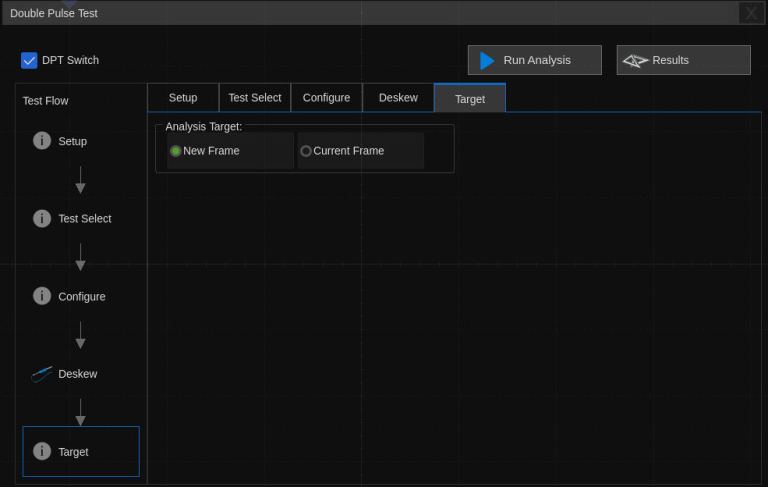The image size is (768, 487).
Task: Close the Double Pulse Test dialog
Action: (x=750, y=13)
